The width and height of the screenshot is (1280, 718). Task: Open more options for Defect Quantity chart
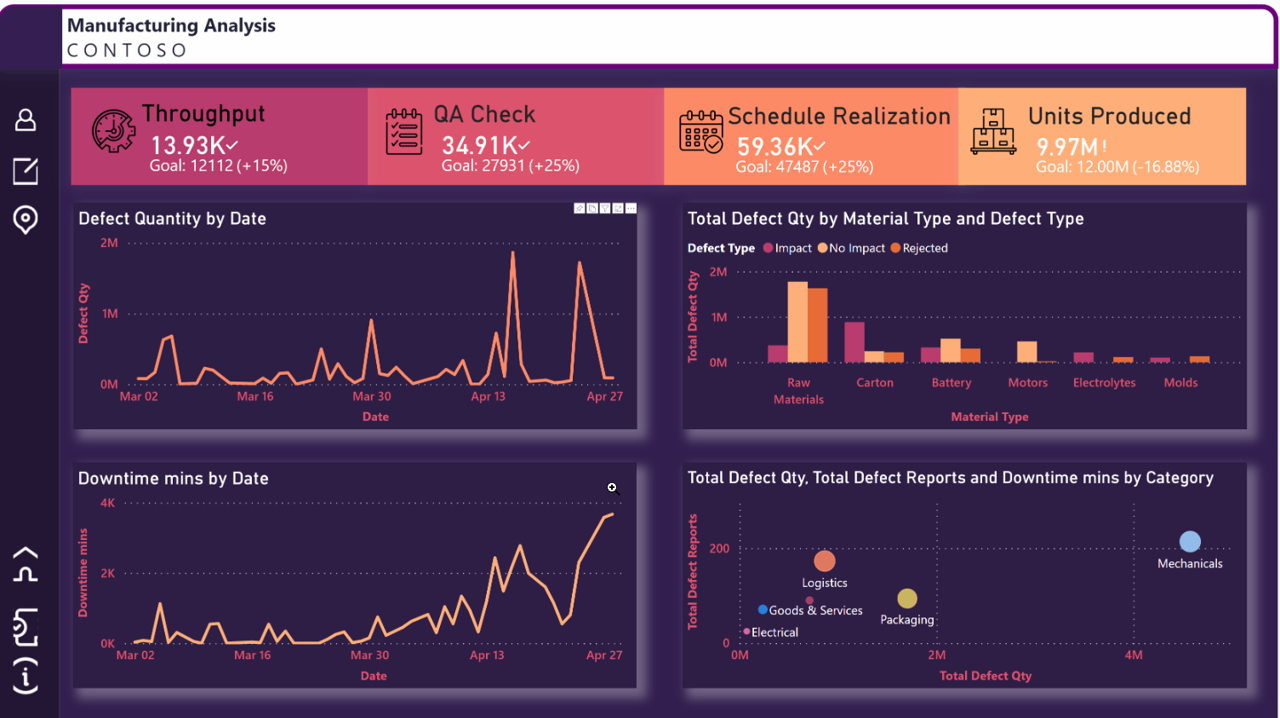point(631,208)
